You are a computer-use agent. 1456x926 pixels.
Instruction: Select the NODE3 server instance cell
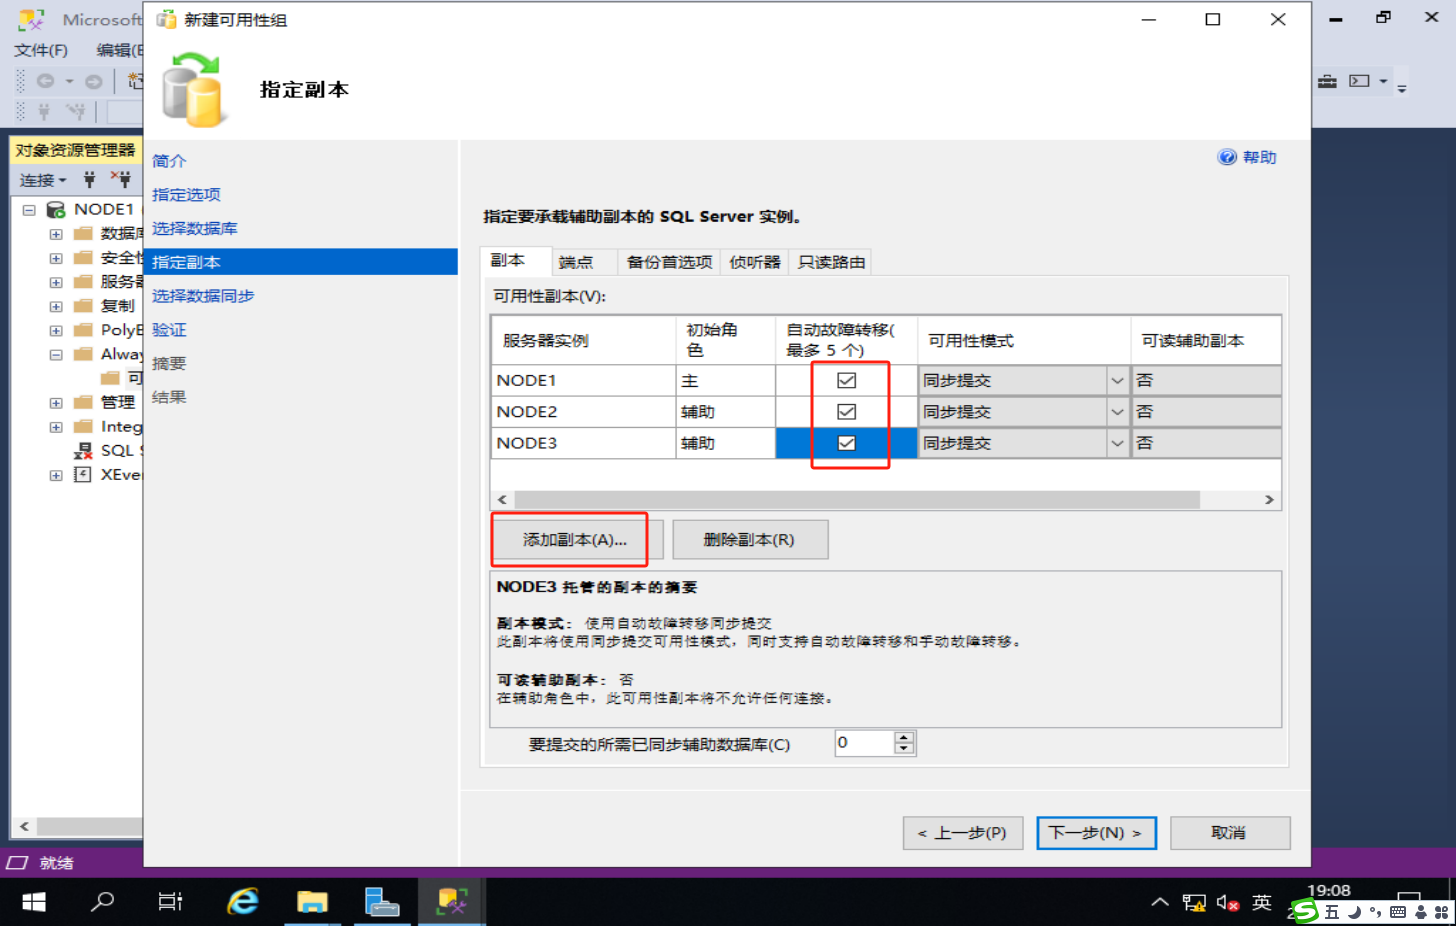[583, 443]
